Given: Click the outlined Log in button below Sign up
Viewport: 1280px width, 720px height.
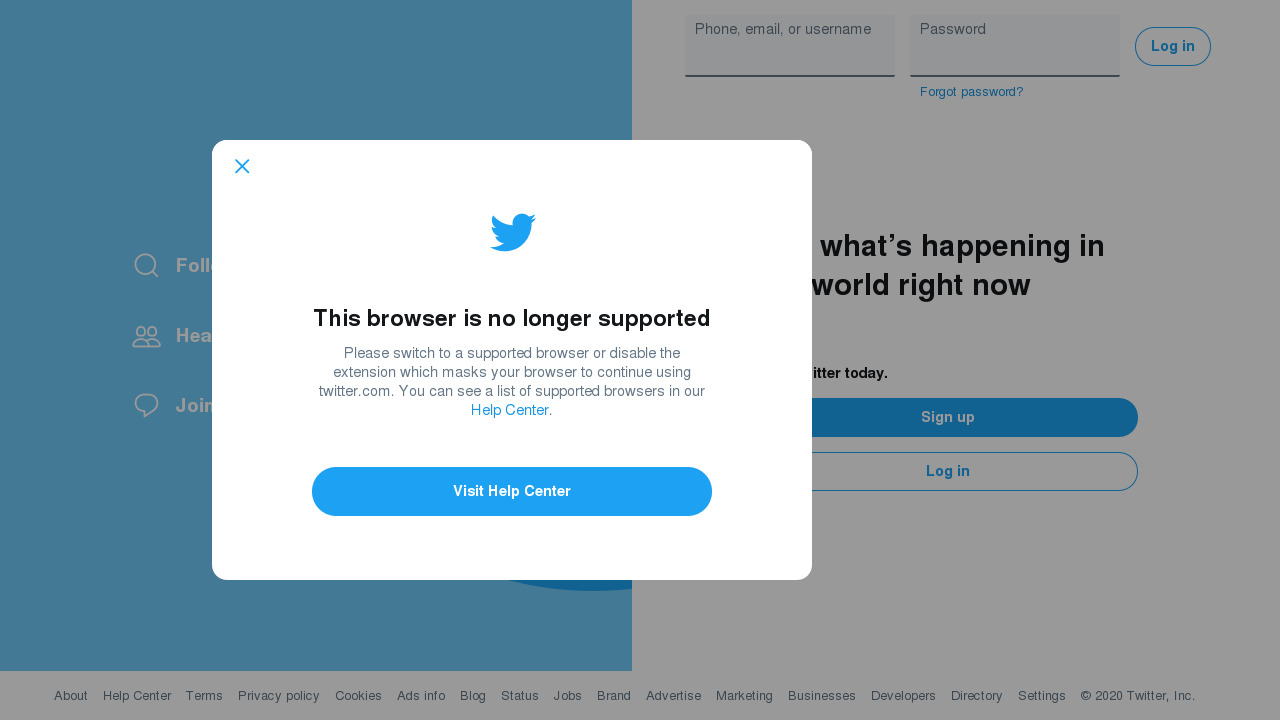Looking at the screenshot, I should (948, 471).
